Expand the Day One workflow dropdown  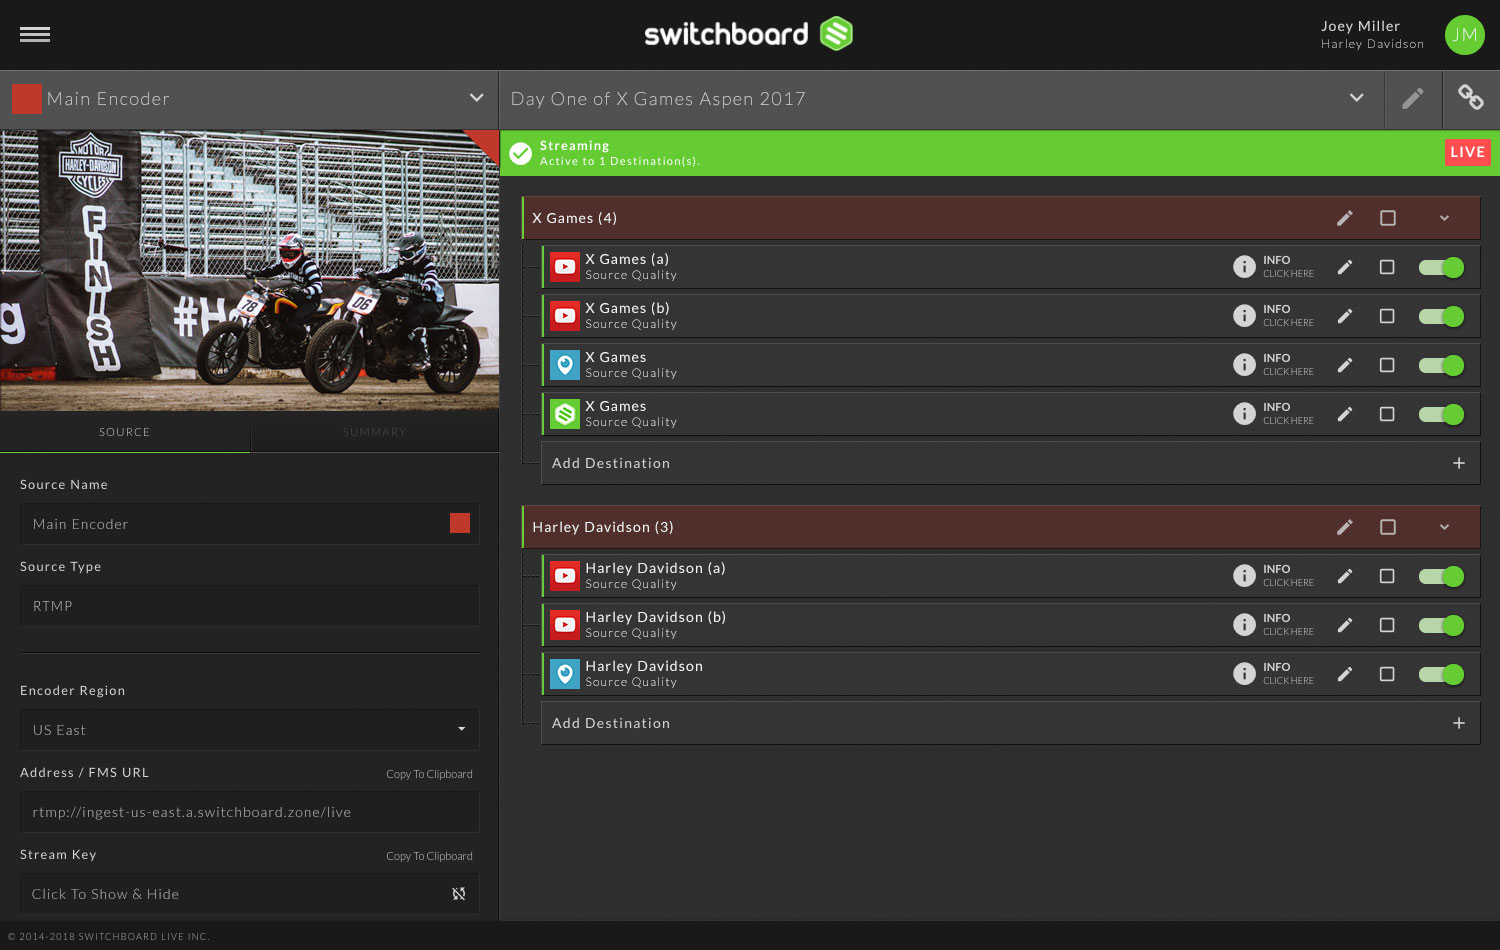point(1357,98)
